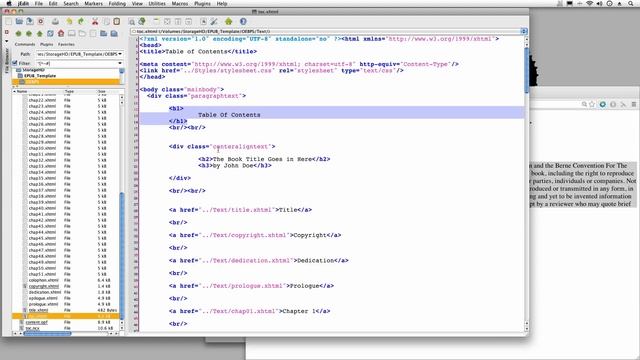The height and width of the screenshot is (360, 640).
Task: Click the Wi-Fi icon in macOS menu bar
Action: coord(589,3)
